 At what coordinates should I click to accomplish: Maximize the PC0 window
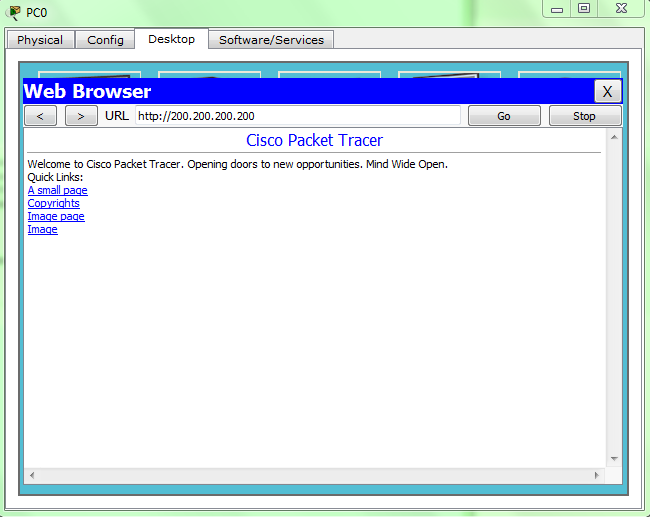pyautogui.click(x=584, y=8)
